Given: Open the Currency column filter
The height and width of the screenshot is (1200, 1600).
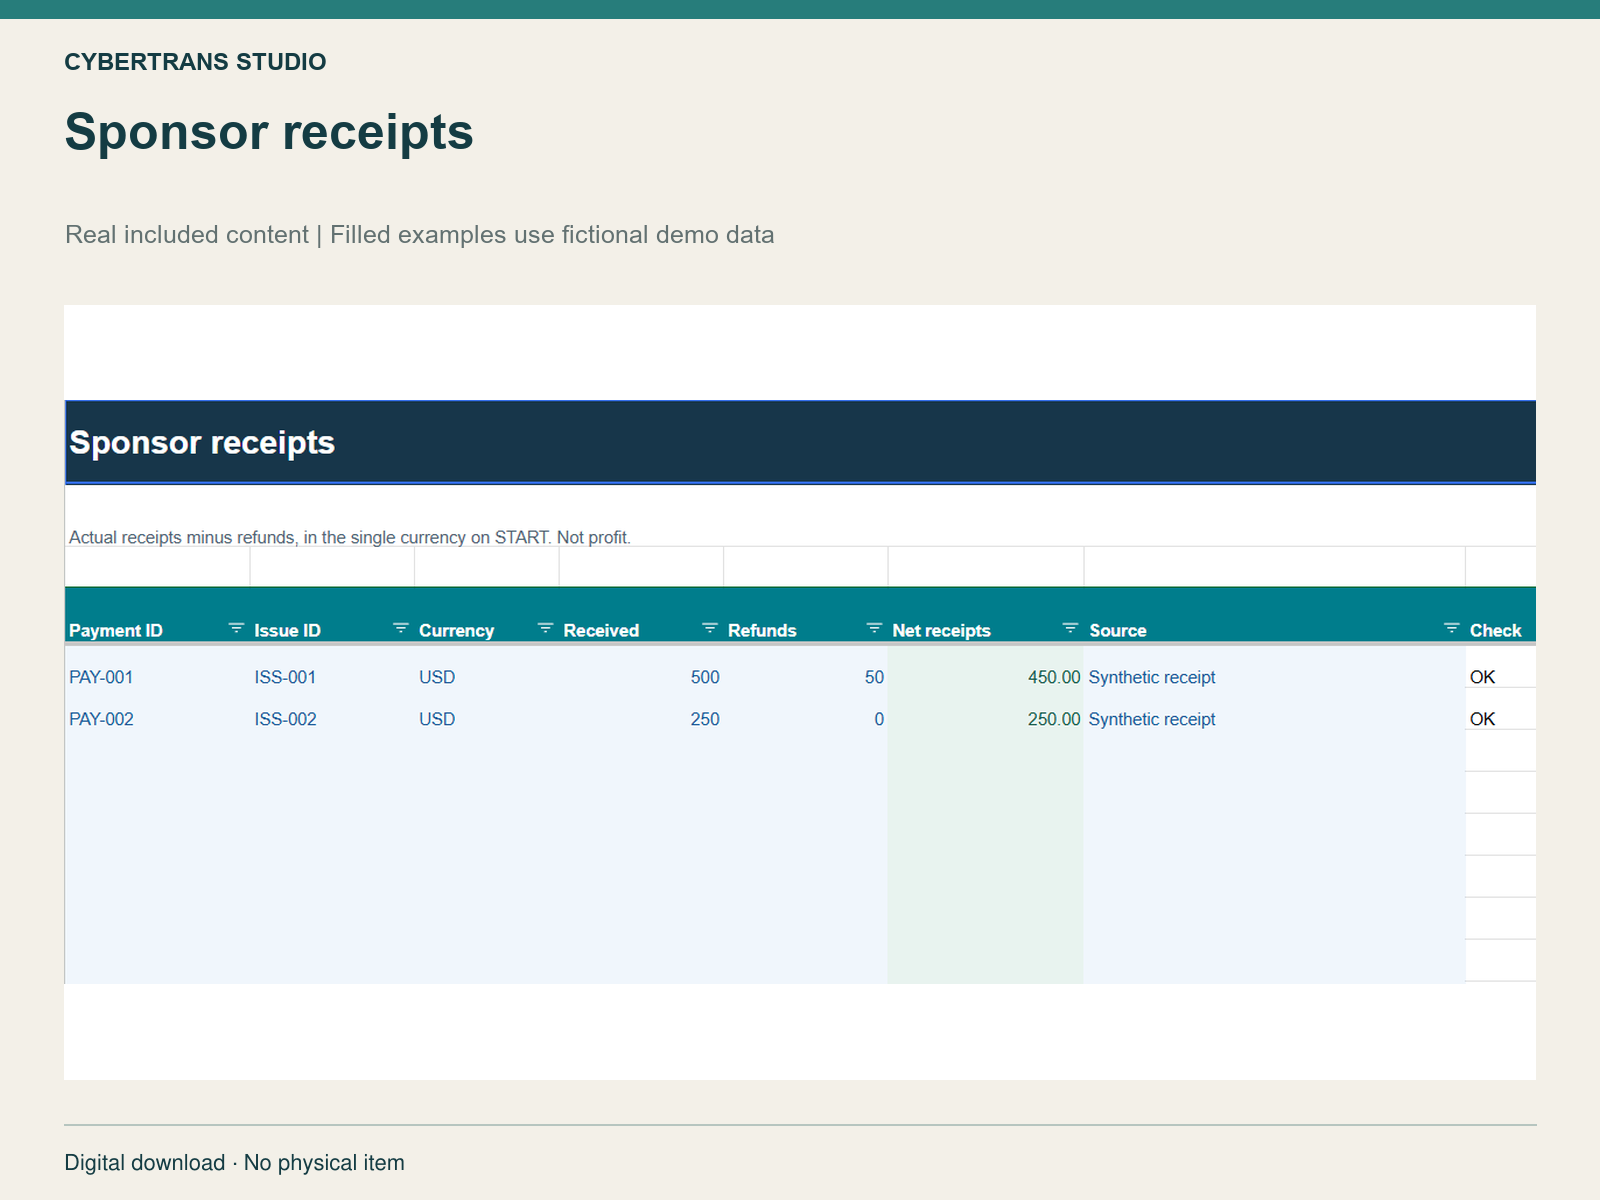Looking at the screenshot, I should [545, 628].
